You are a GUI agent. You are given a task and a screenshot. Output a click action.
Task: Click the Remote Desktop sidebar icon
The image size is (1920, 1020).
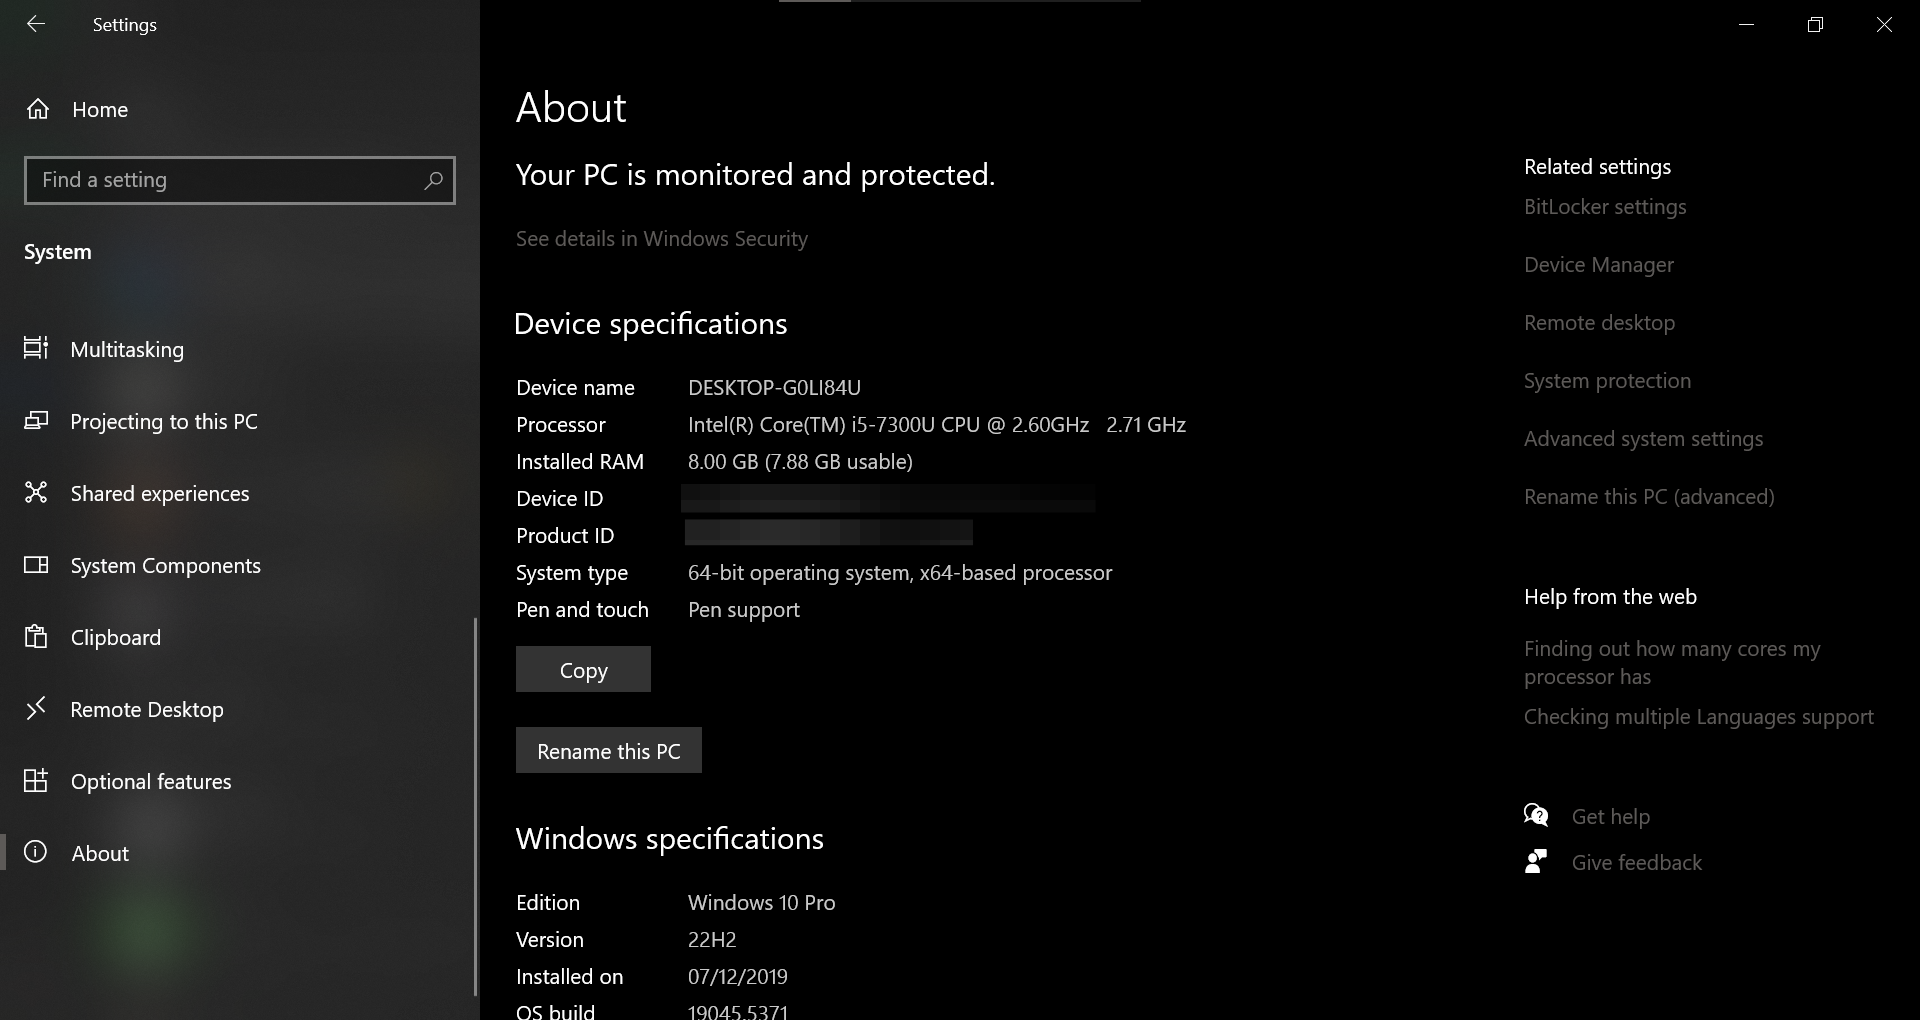coord(36,709)
